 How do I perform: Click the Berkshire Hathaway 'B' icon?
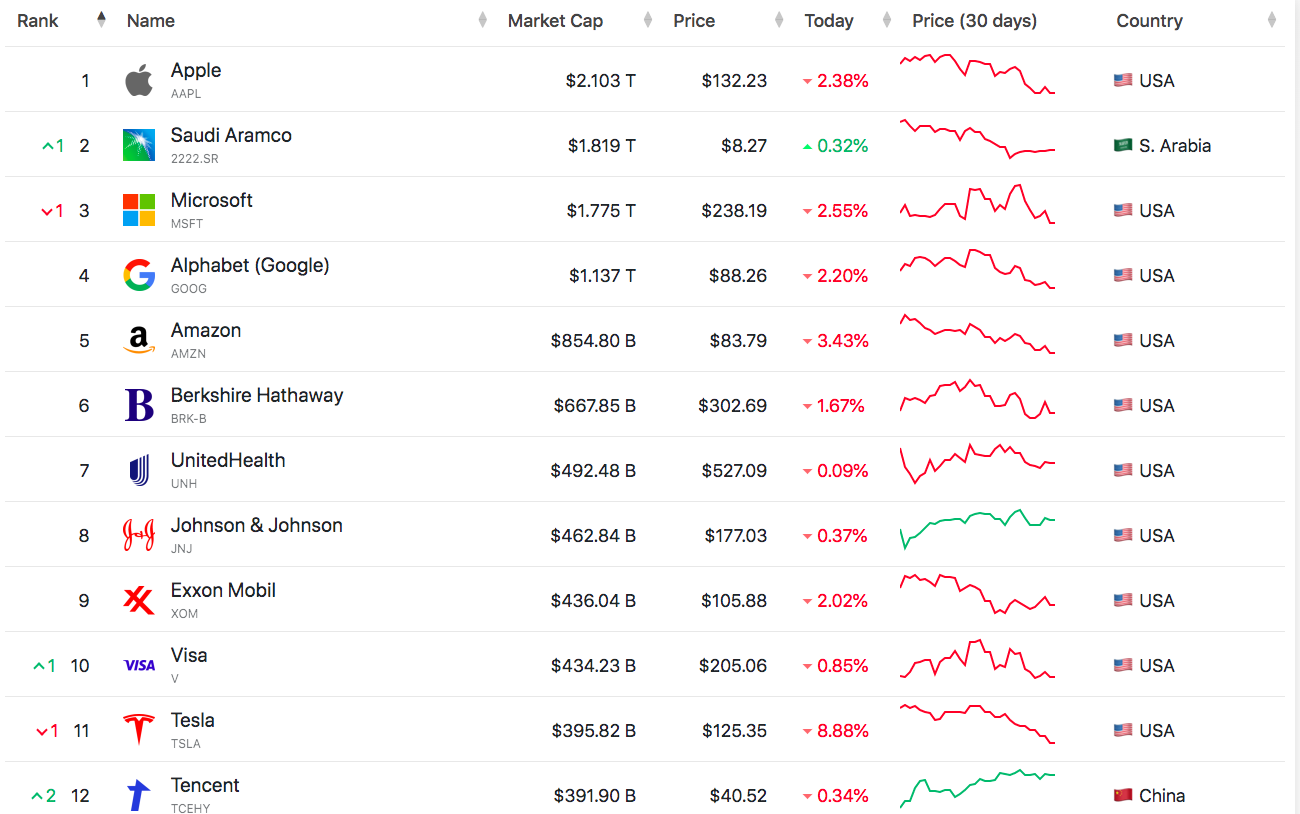pyautogui.click(x=138, y=404)
